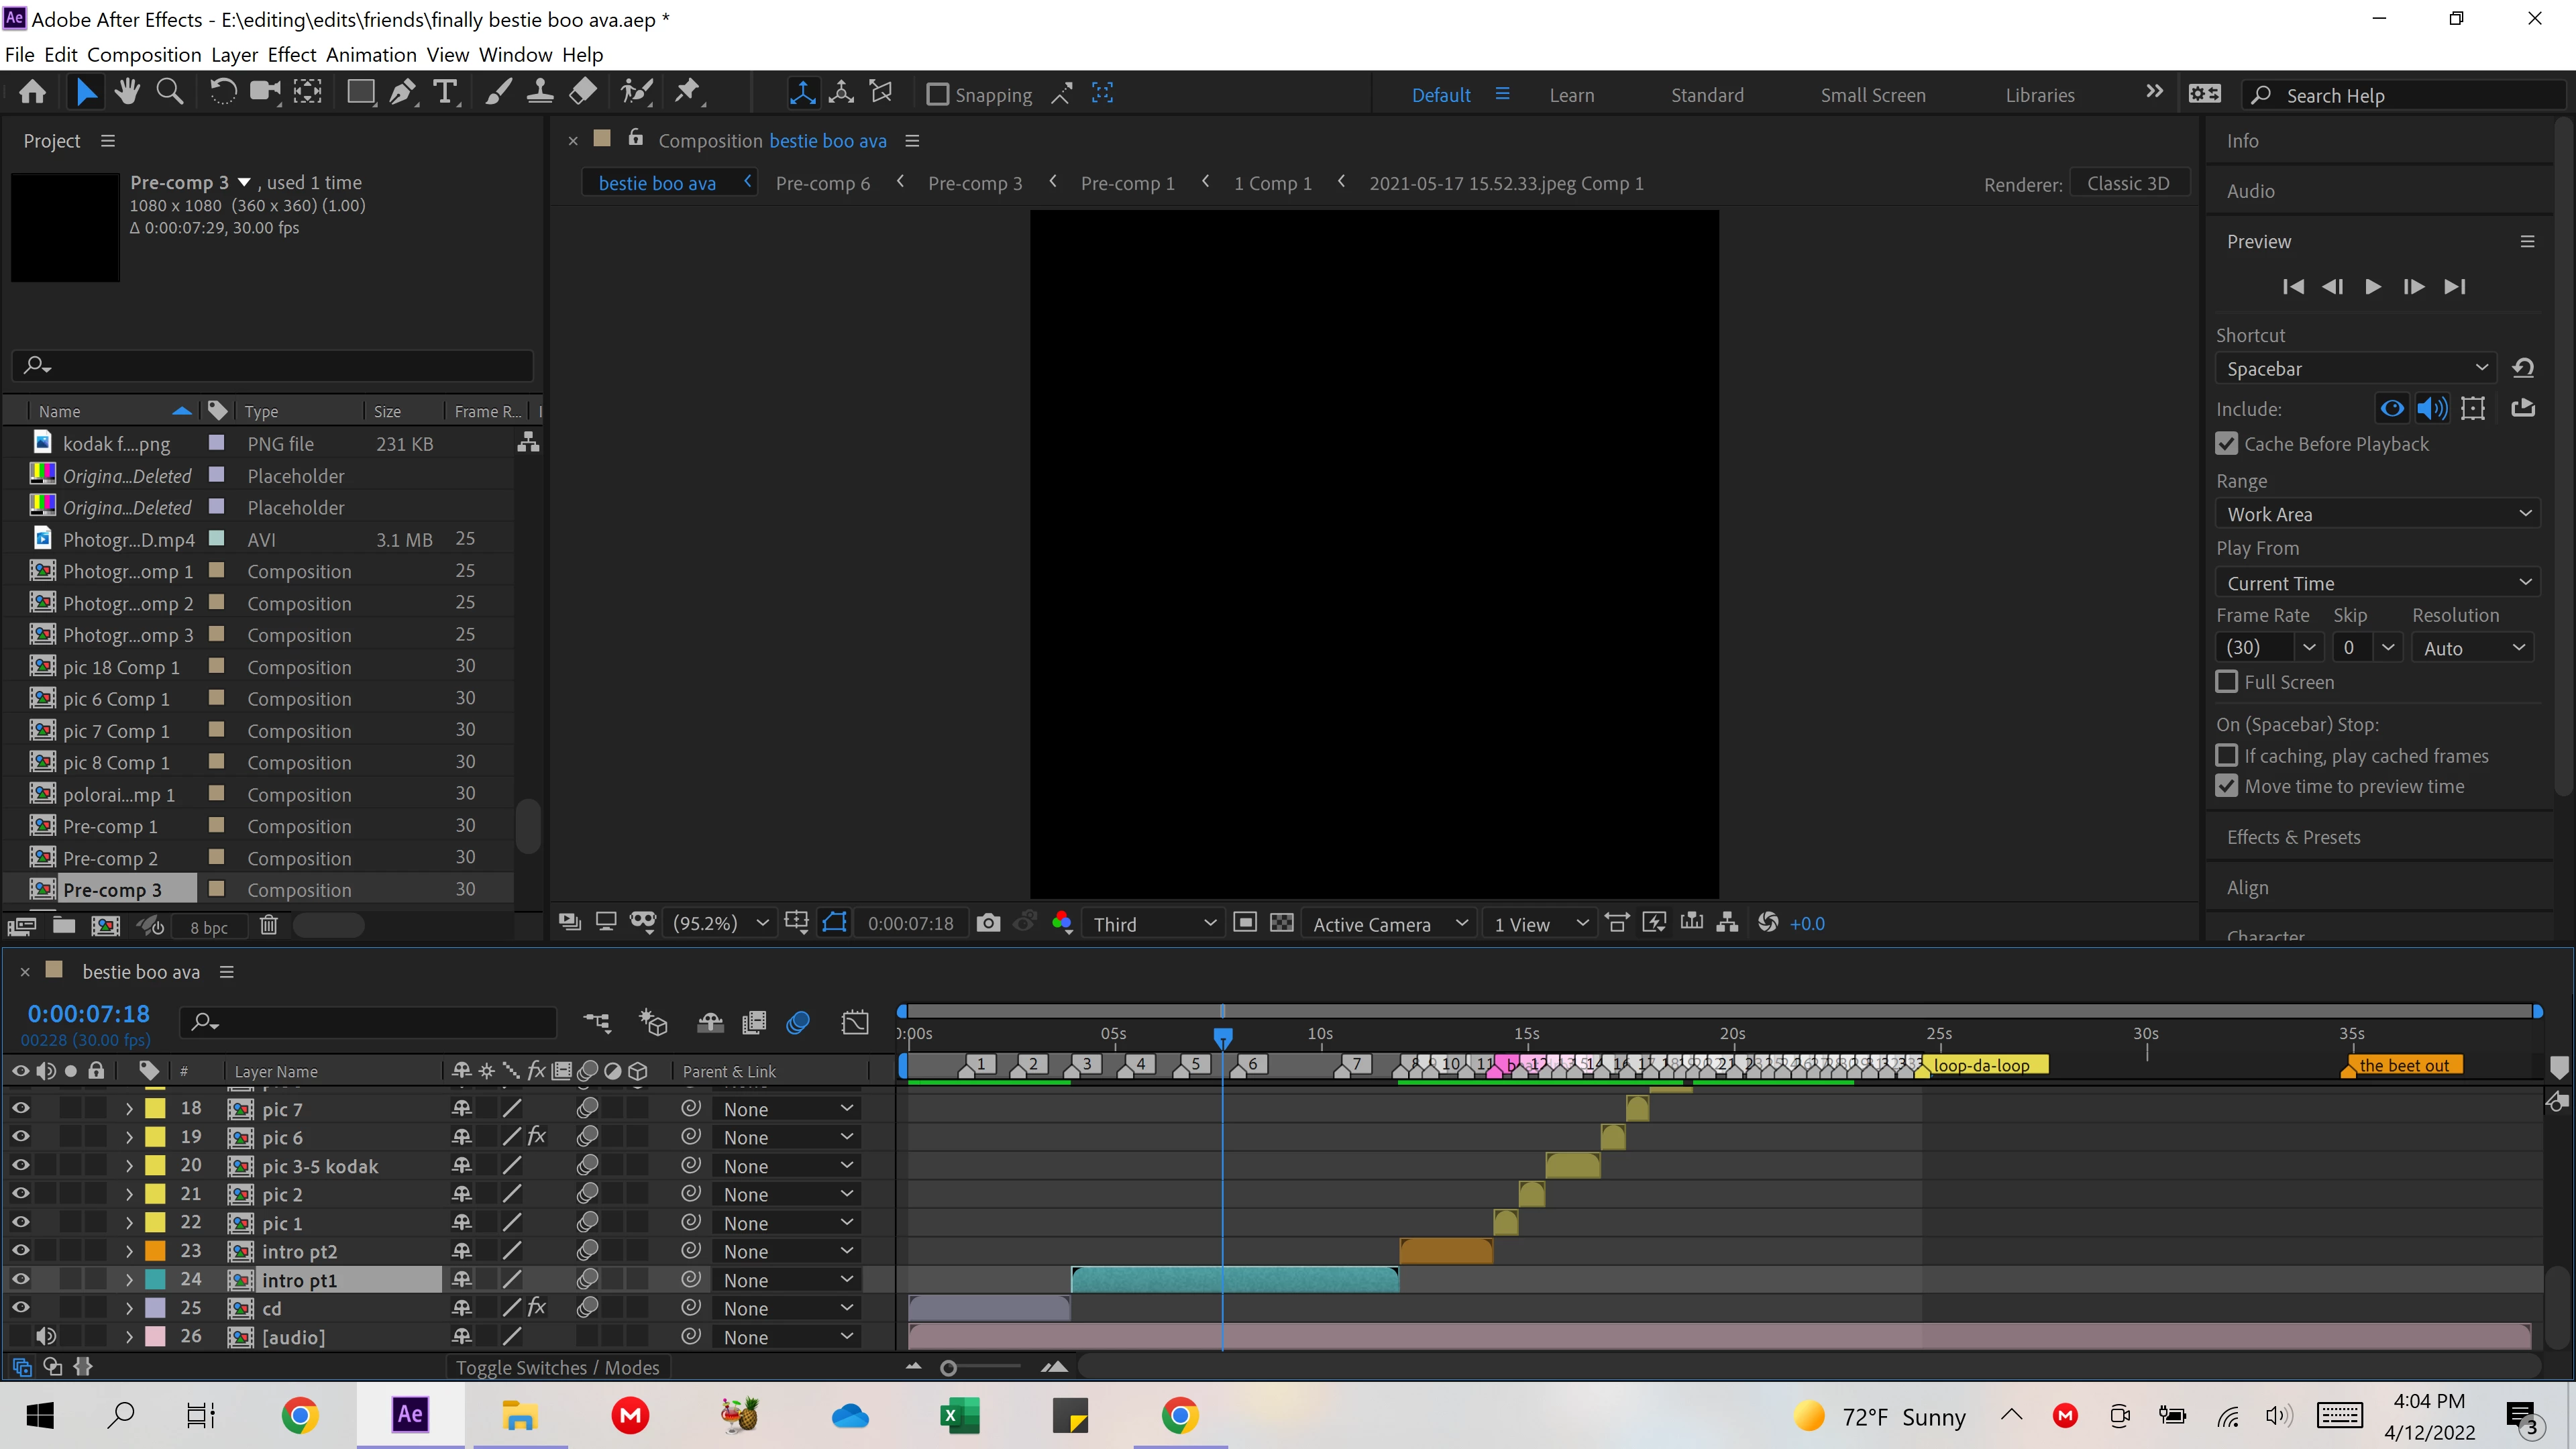
Task: Pick the Zoom tool
Action: (x=170, y=93)
